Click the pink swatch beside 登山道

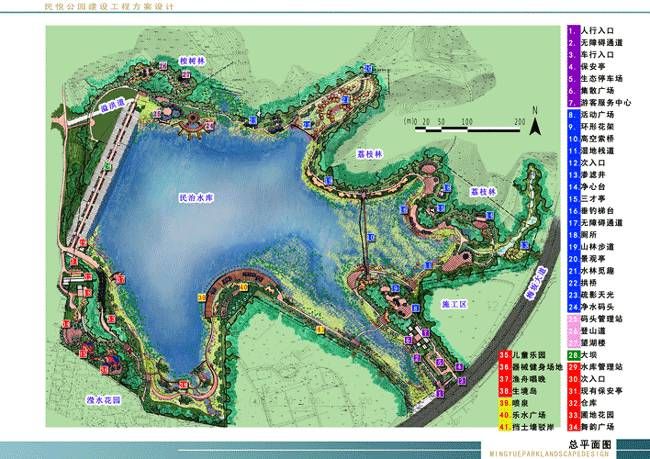coord(573,331)
